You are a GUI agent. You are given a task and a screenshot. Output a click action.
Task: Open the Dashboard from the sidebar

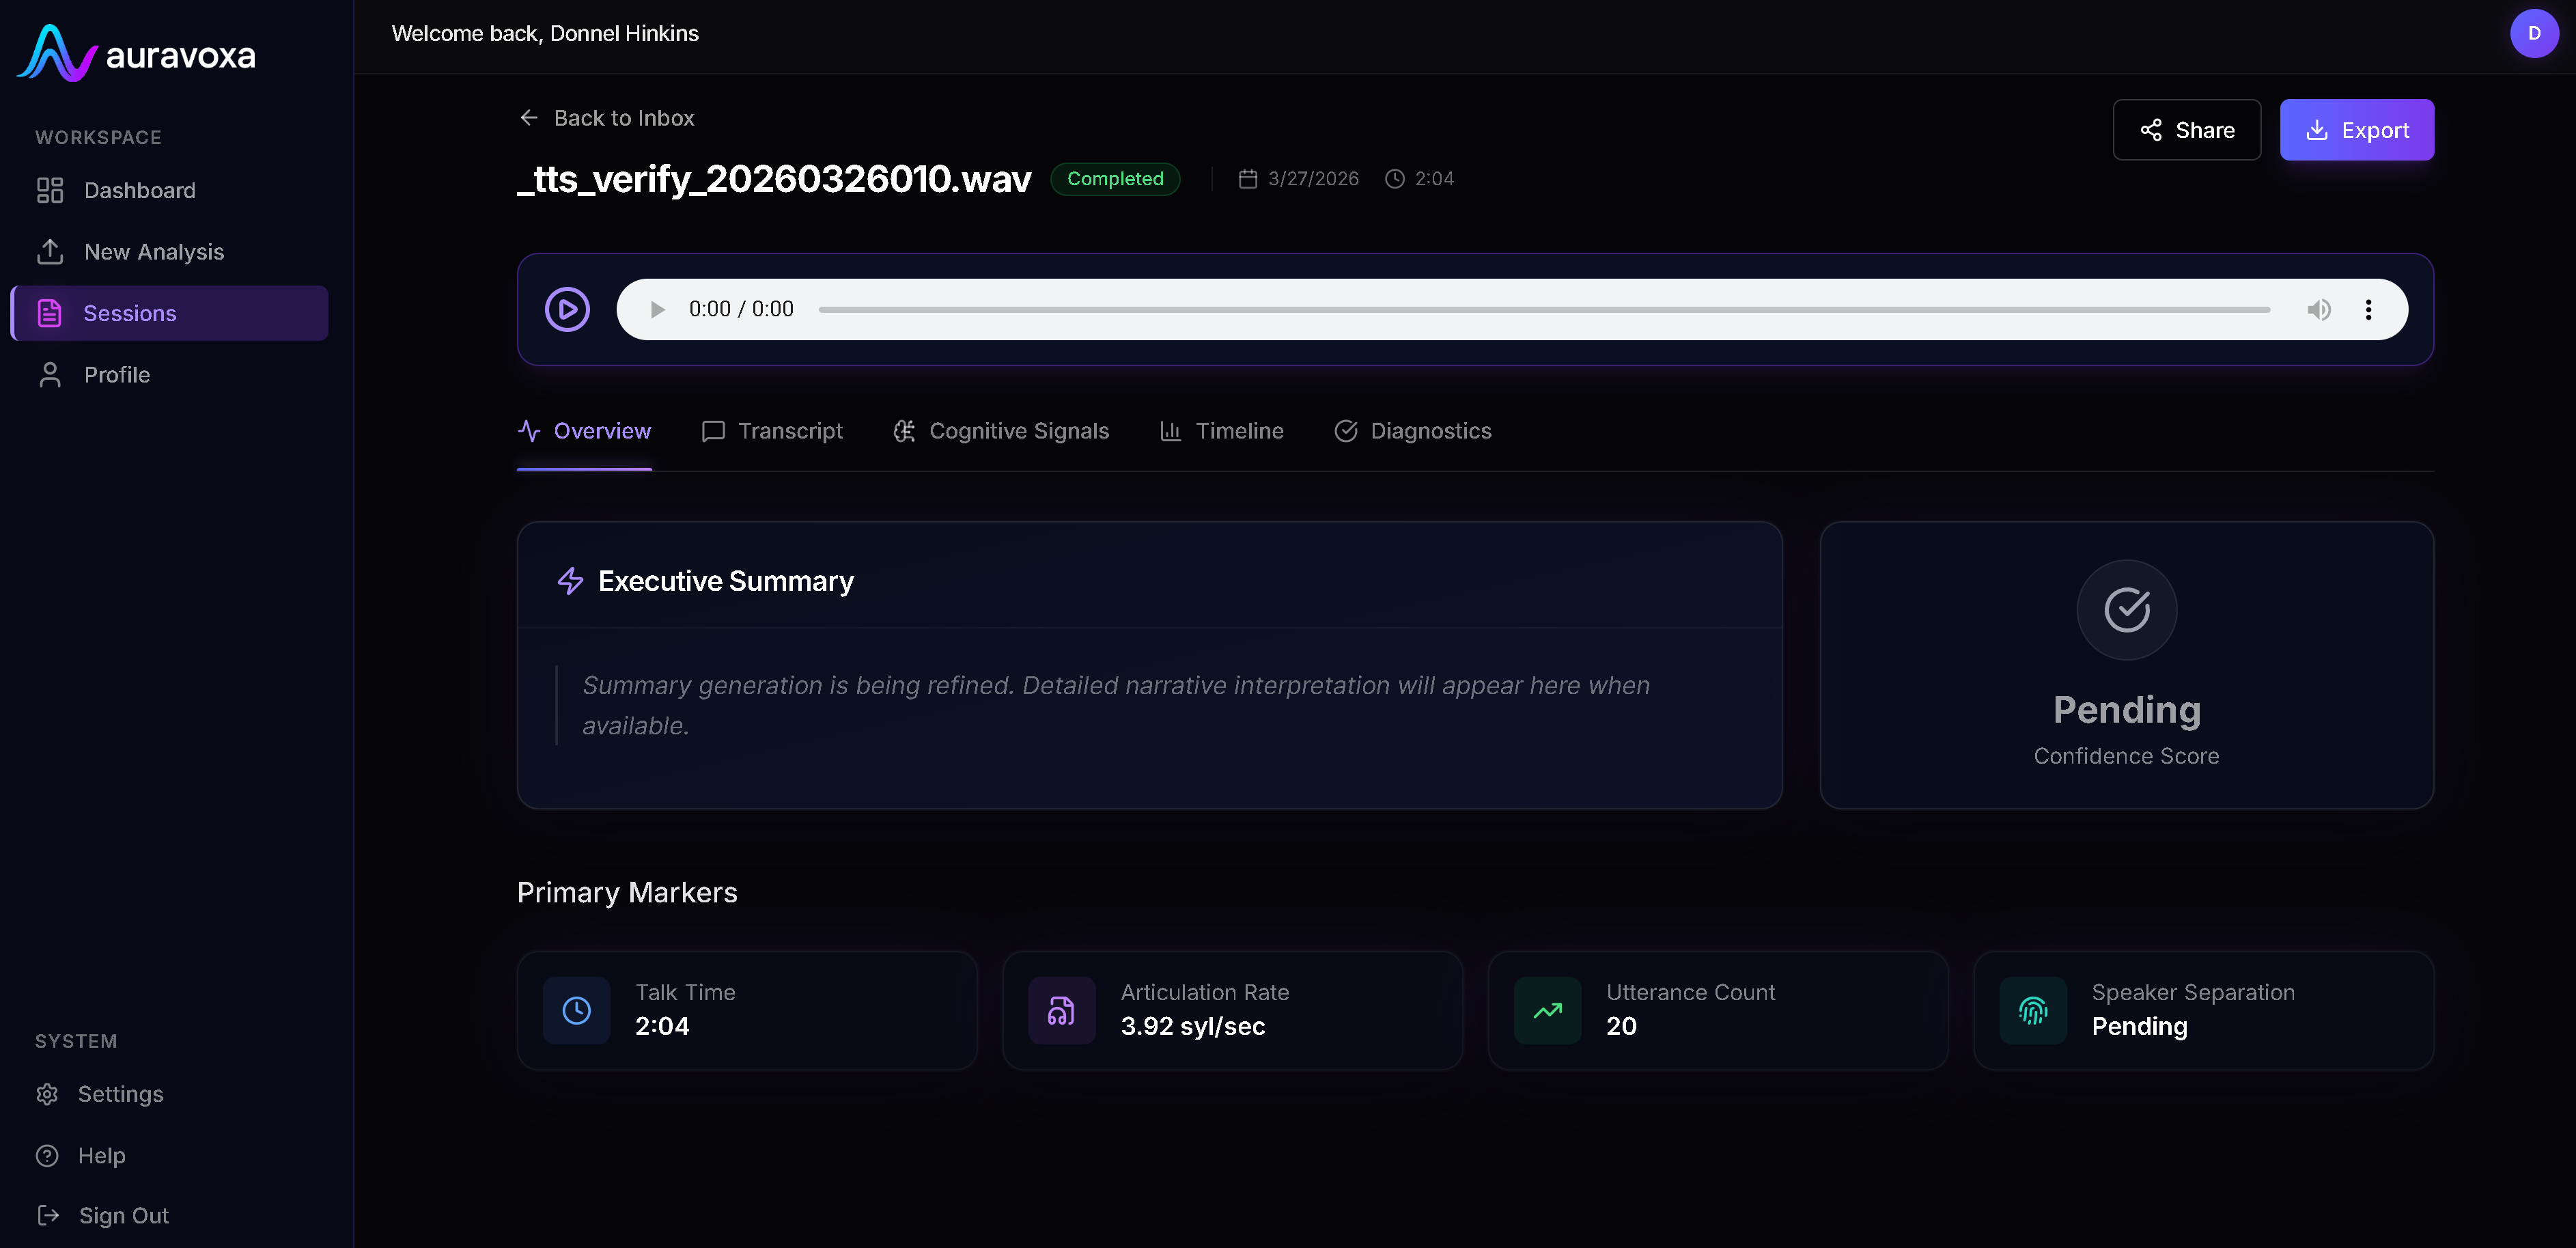139,190
